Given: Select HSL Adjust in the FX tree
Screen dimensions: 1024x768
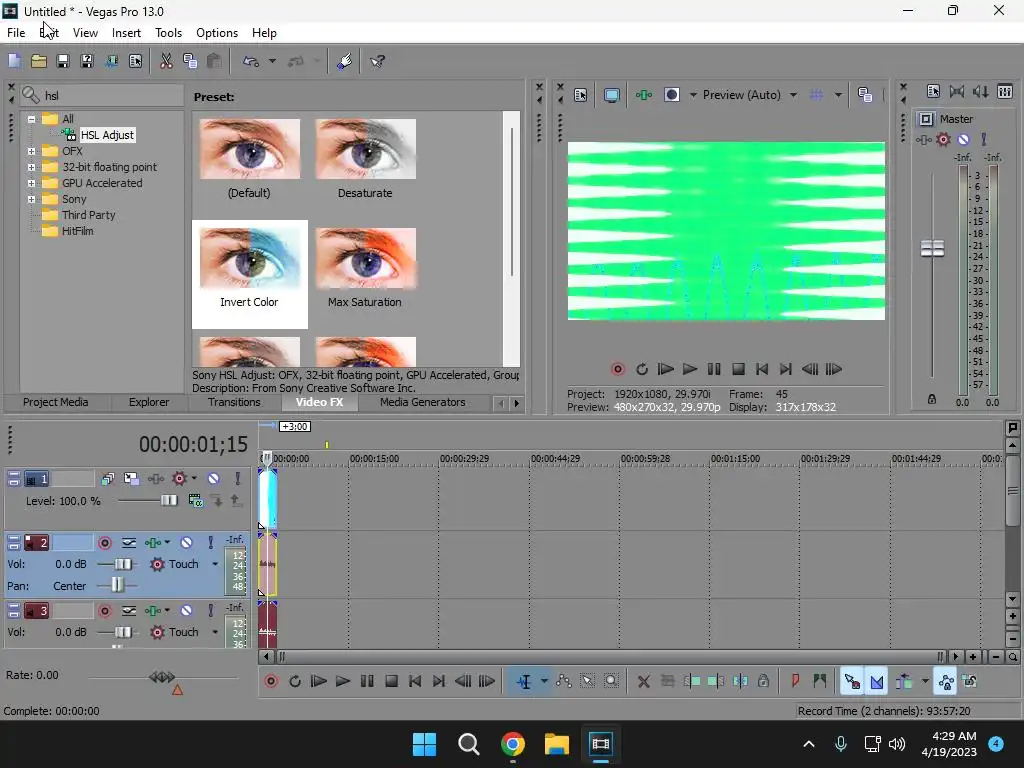Looking at the screenshot, I should pos(107,135).
